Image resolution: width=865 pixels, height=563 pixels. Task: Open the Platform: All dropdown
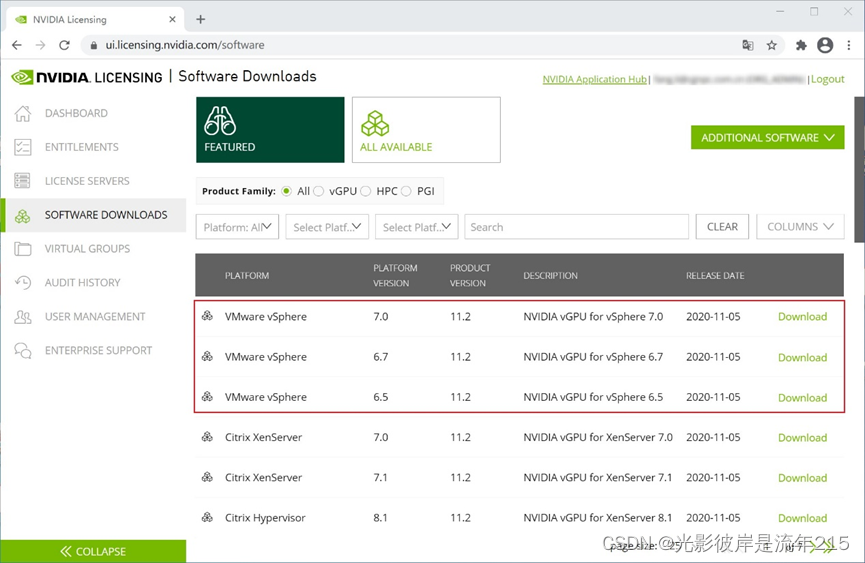coord(237,227)
